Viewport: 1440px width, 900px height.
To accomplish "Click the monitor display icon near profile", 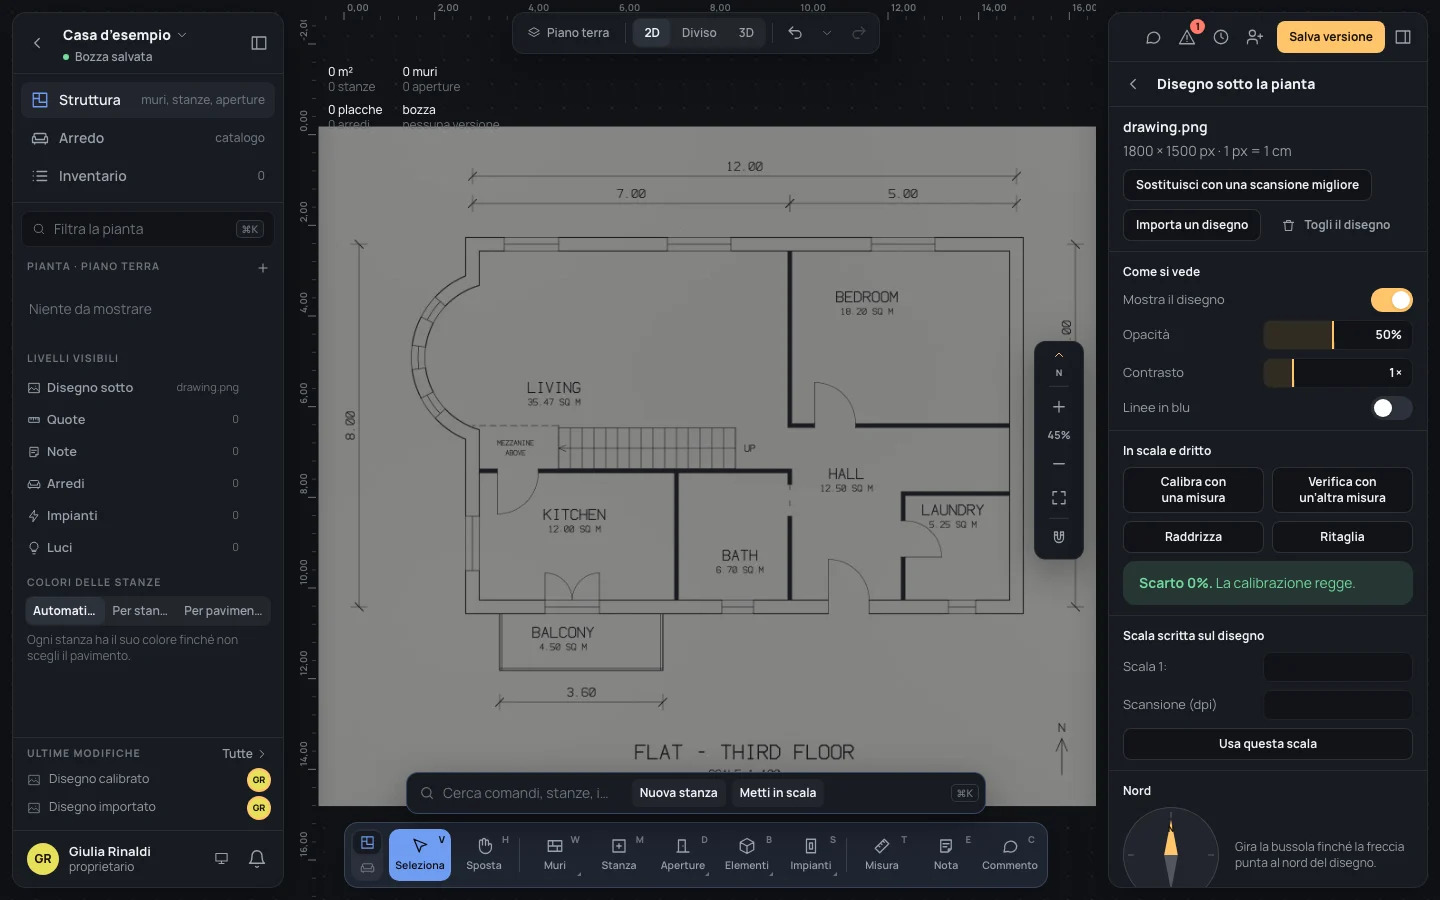I will point(222,858).
